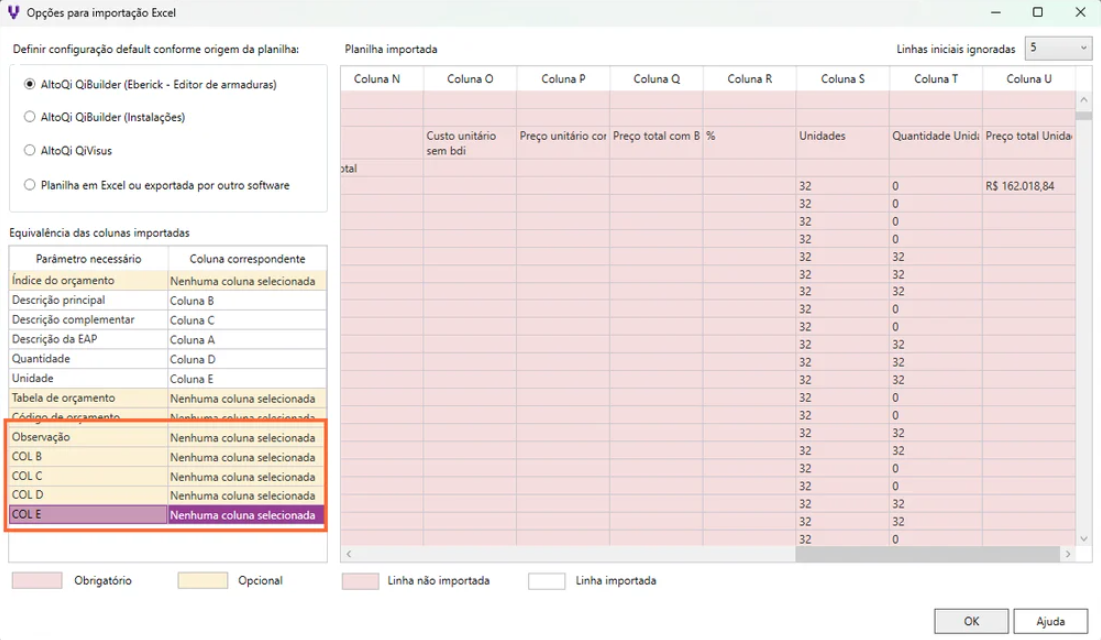Open Linhas iniciais ignoradas dropdown
The width and height of the screenshot is (1101, 640).
[1058, 48]
